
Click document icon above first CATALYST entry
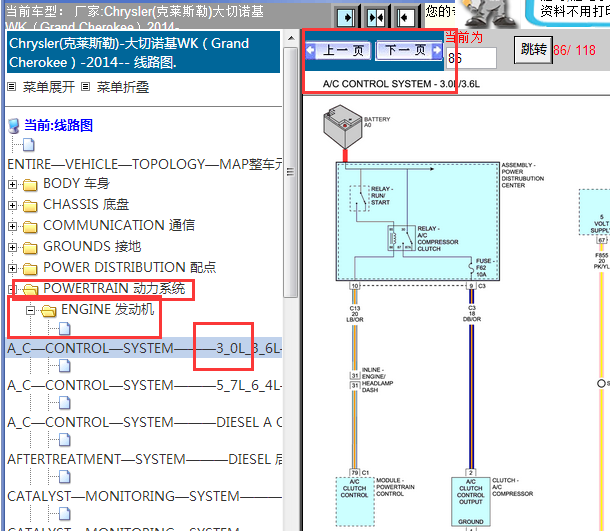coord(65,477)
